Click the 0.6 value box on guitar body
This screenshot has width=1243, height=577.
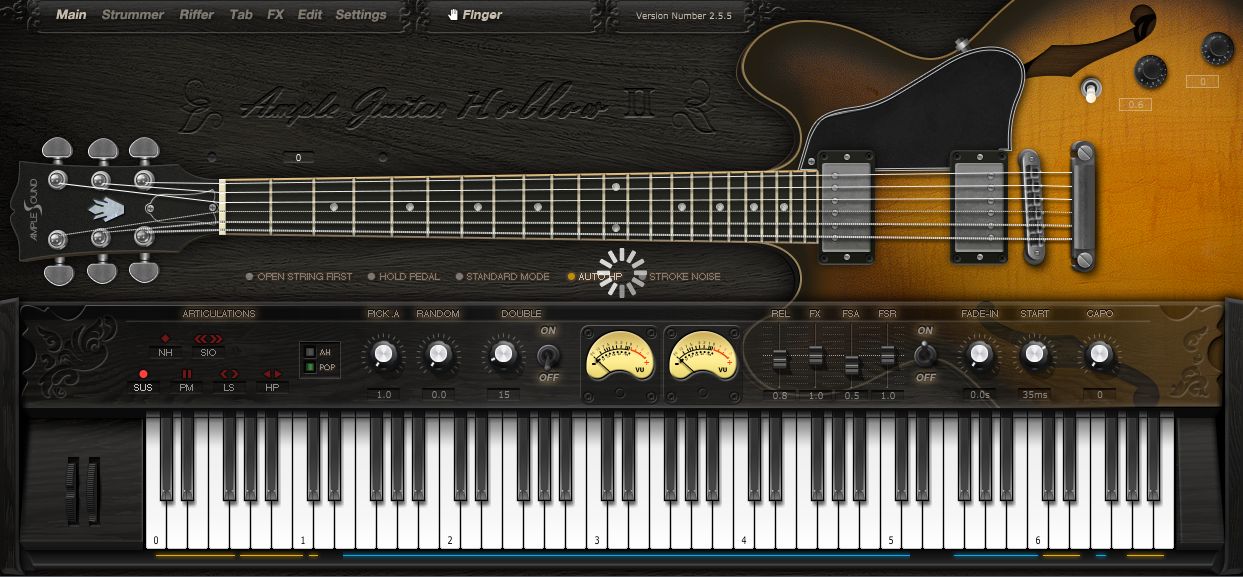[1135, 105]
